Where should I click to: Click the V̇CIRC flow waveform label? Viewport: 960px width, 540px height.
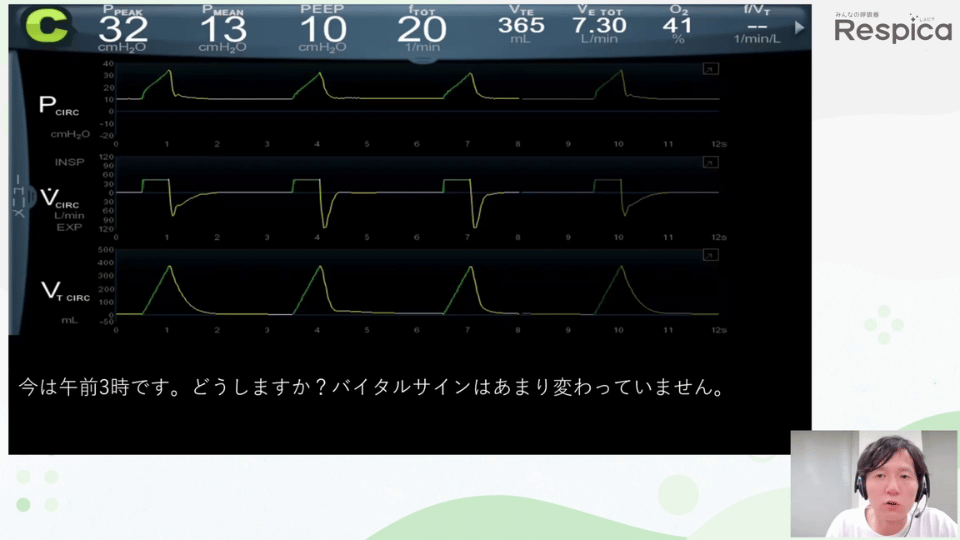pos(59,198)
